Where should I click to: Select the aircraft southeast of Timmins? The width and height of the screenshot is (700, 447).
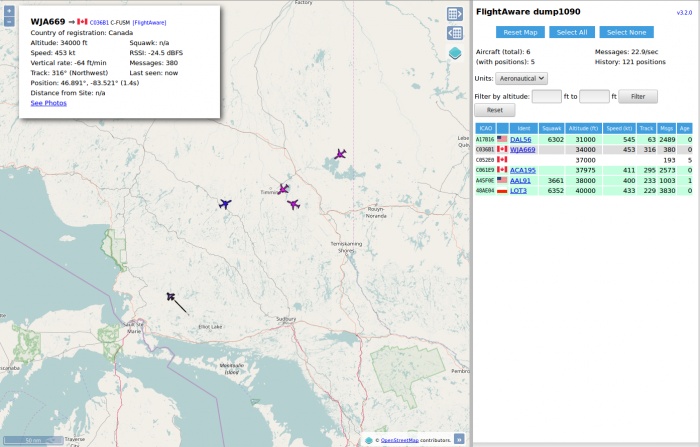coord(294,204)
